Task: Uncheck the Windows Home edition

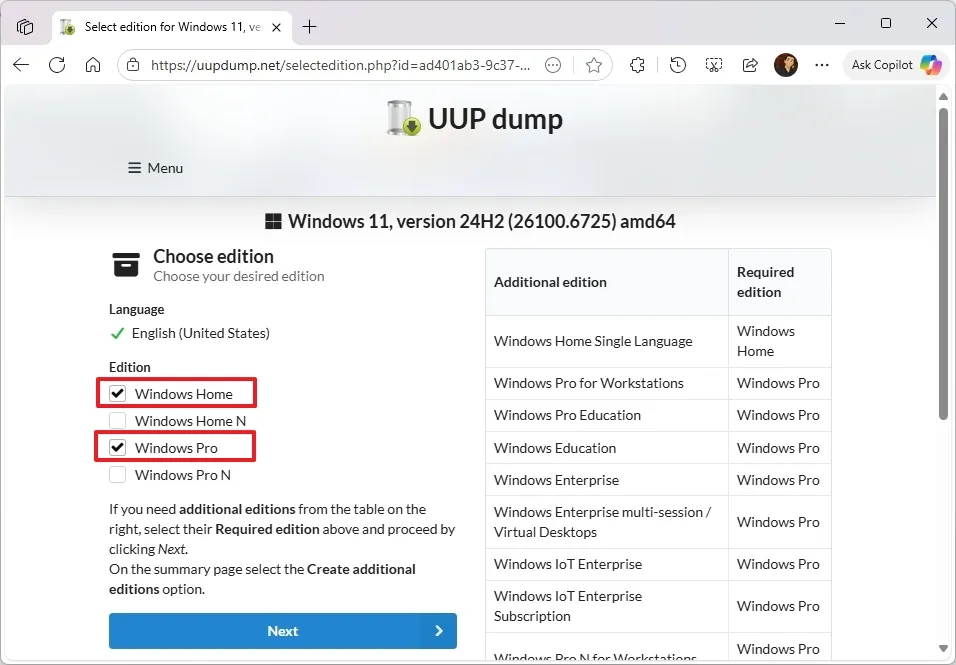Action: point(118,394)
